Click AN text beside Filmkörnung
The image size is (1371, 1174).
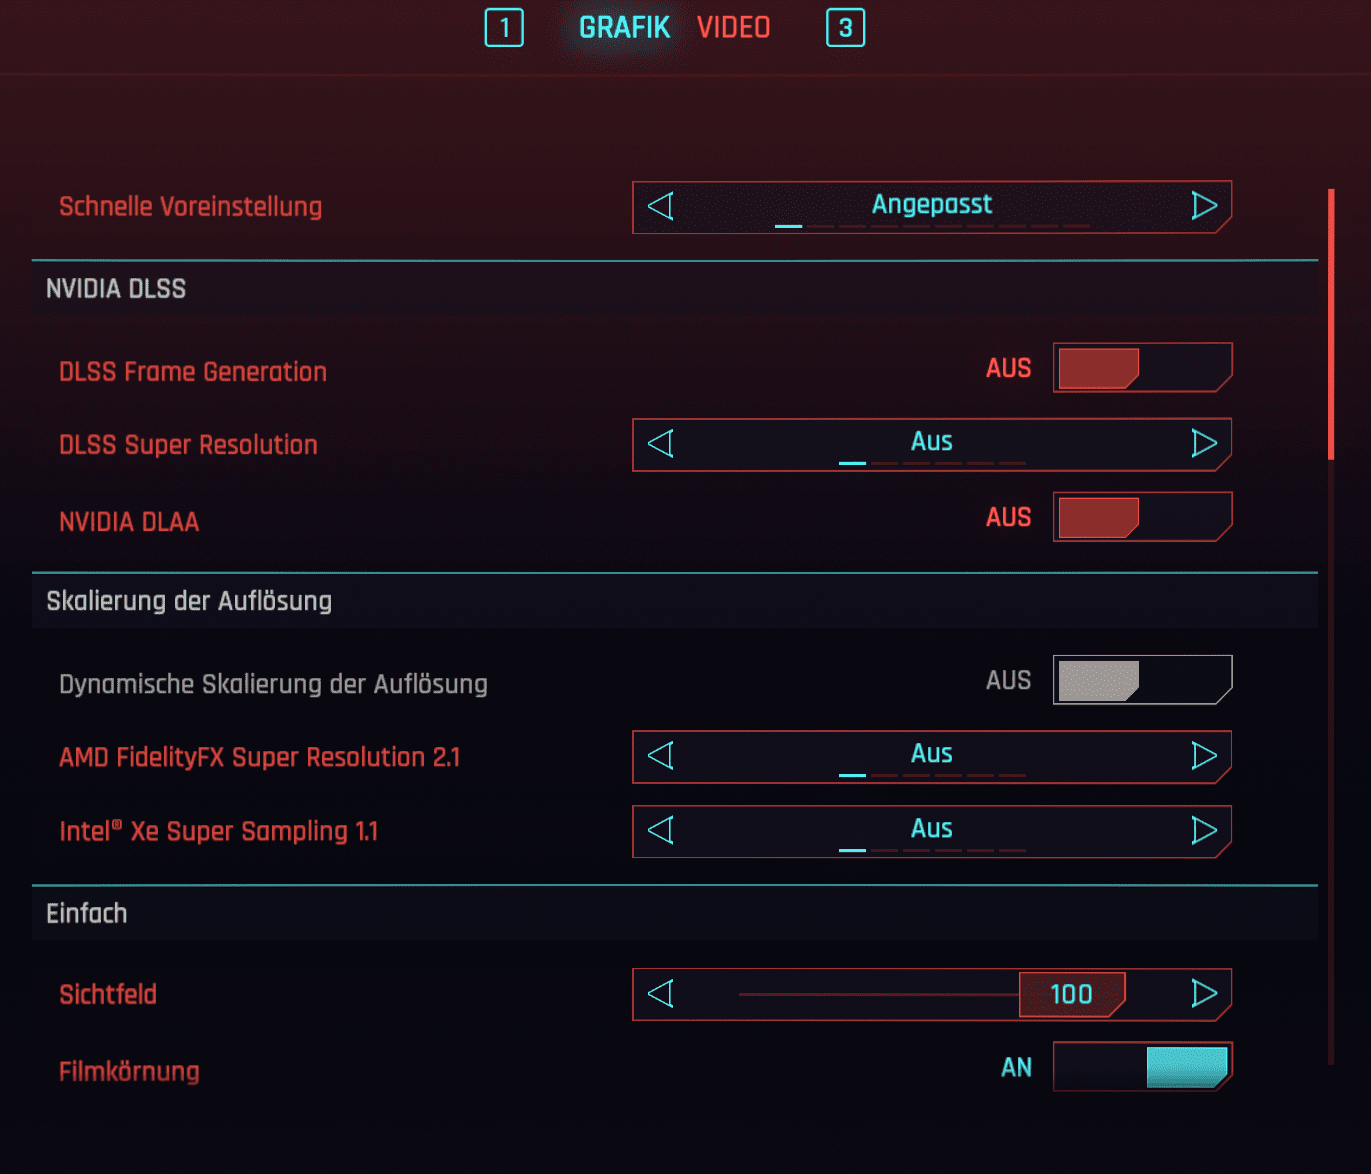tap(1016, 1067)
